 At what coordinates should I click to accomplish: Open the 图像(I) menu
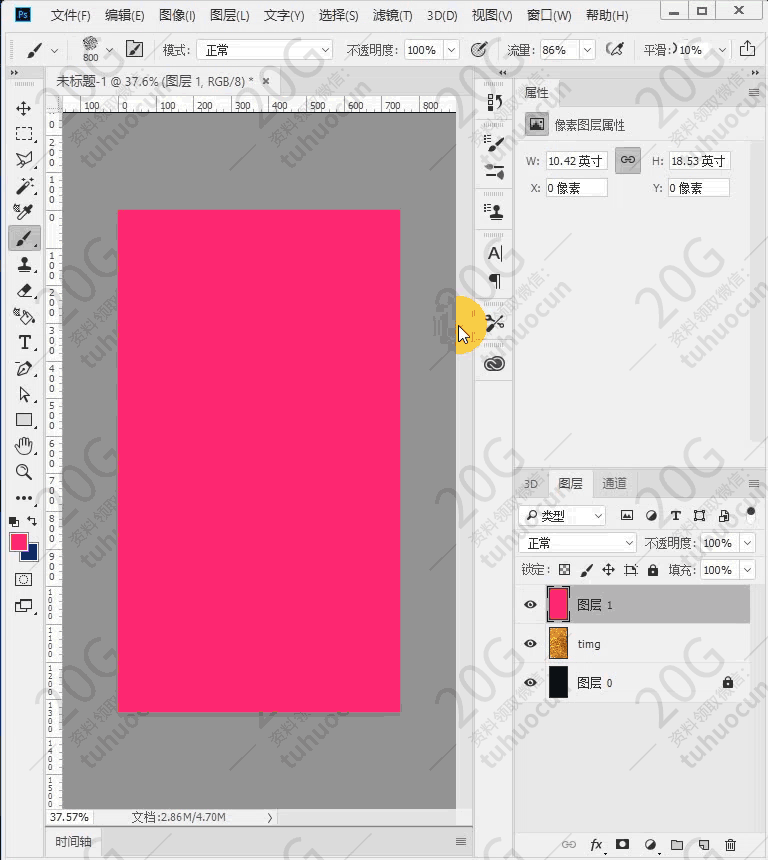coord(177,15)
